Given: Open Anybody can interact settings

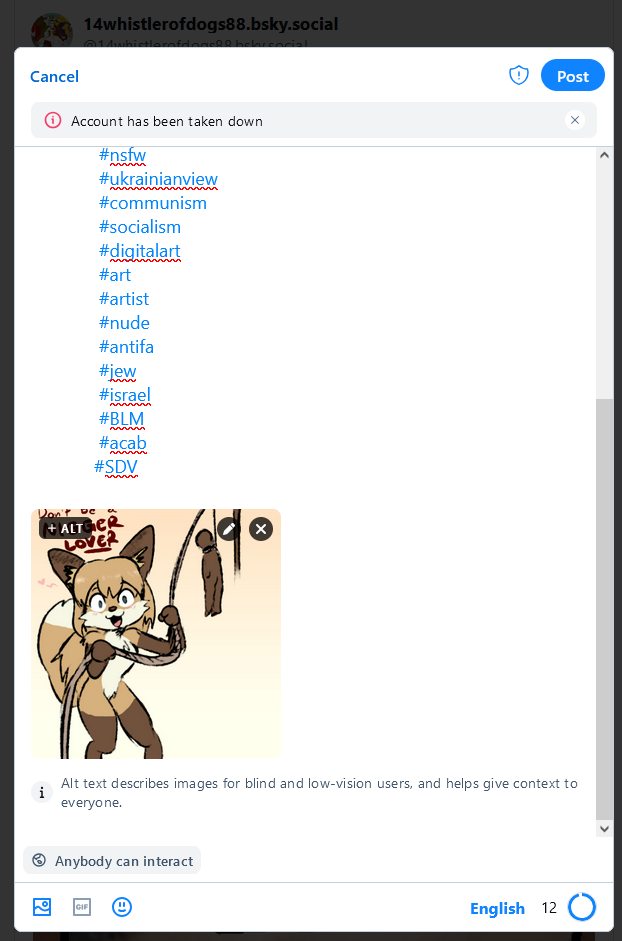Looking at the screenshot, I should [112, 861].
